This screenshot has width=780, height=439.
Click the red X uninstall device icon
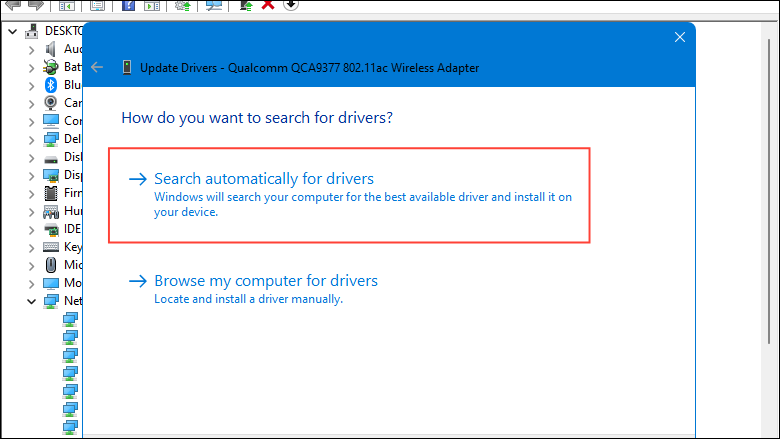coord(268,5)
